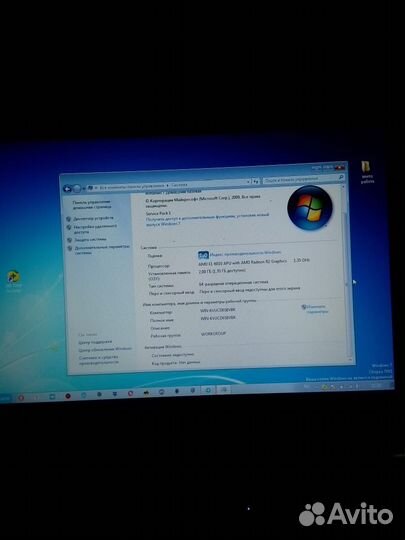
Task: Open 'Центр обновления Windows' link at bottom-left
Action: tap(105, 349)
